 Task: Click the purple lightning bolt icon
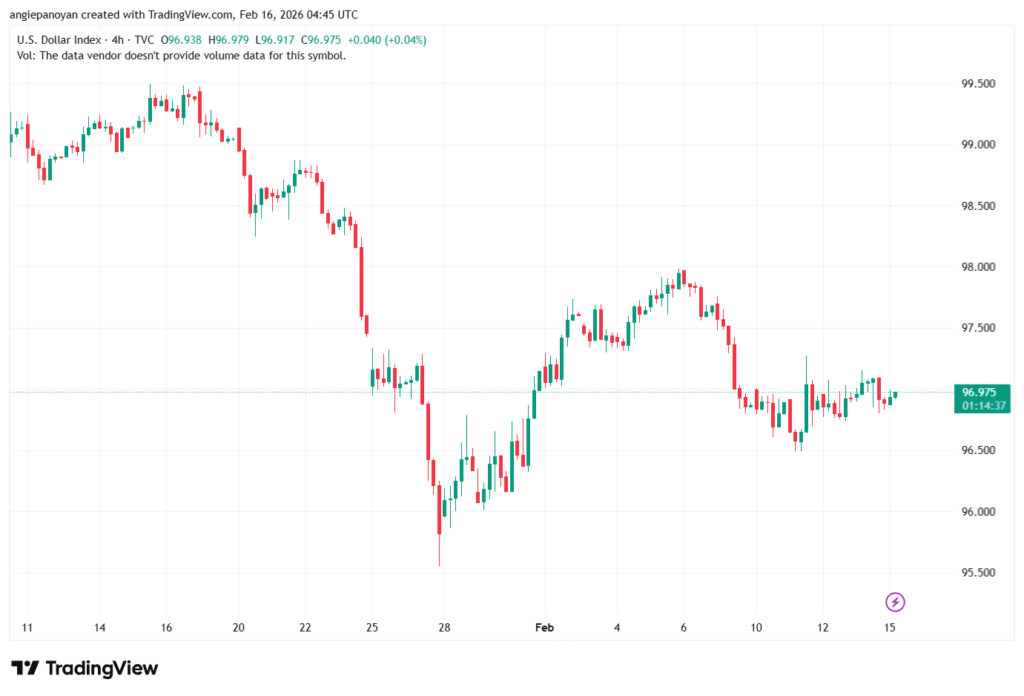point(896,601)
